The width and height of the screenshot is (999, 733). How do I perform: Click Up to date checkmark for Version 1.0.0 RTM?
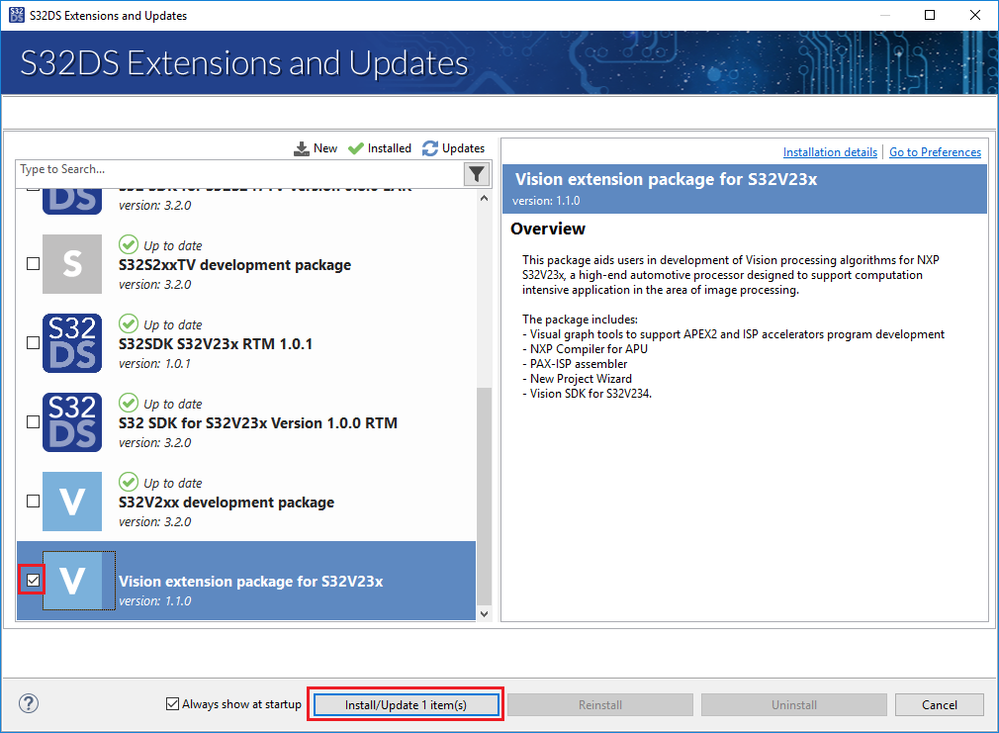point(128,403)
